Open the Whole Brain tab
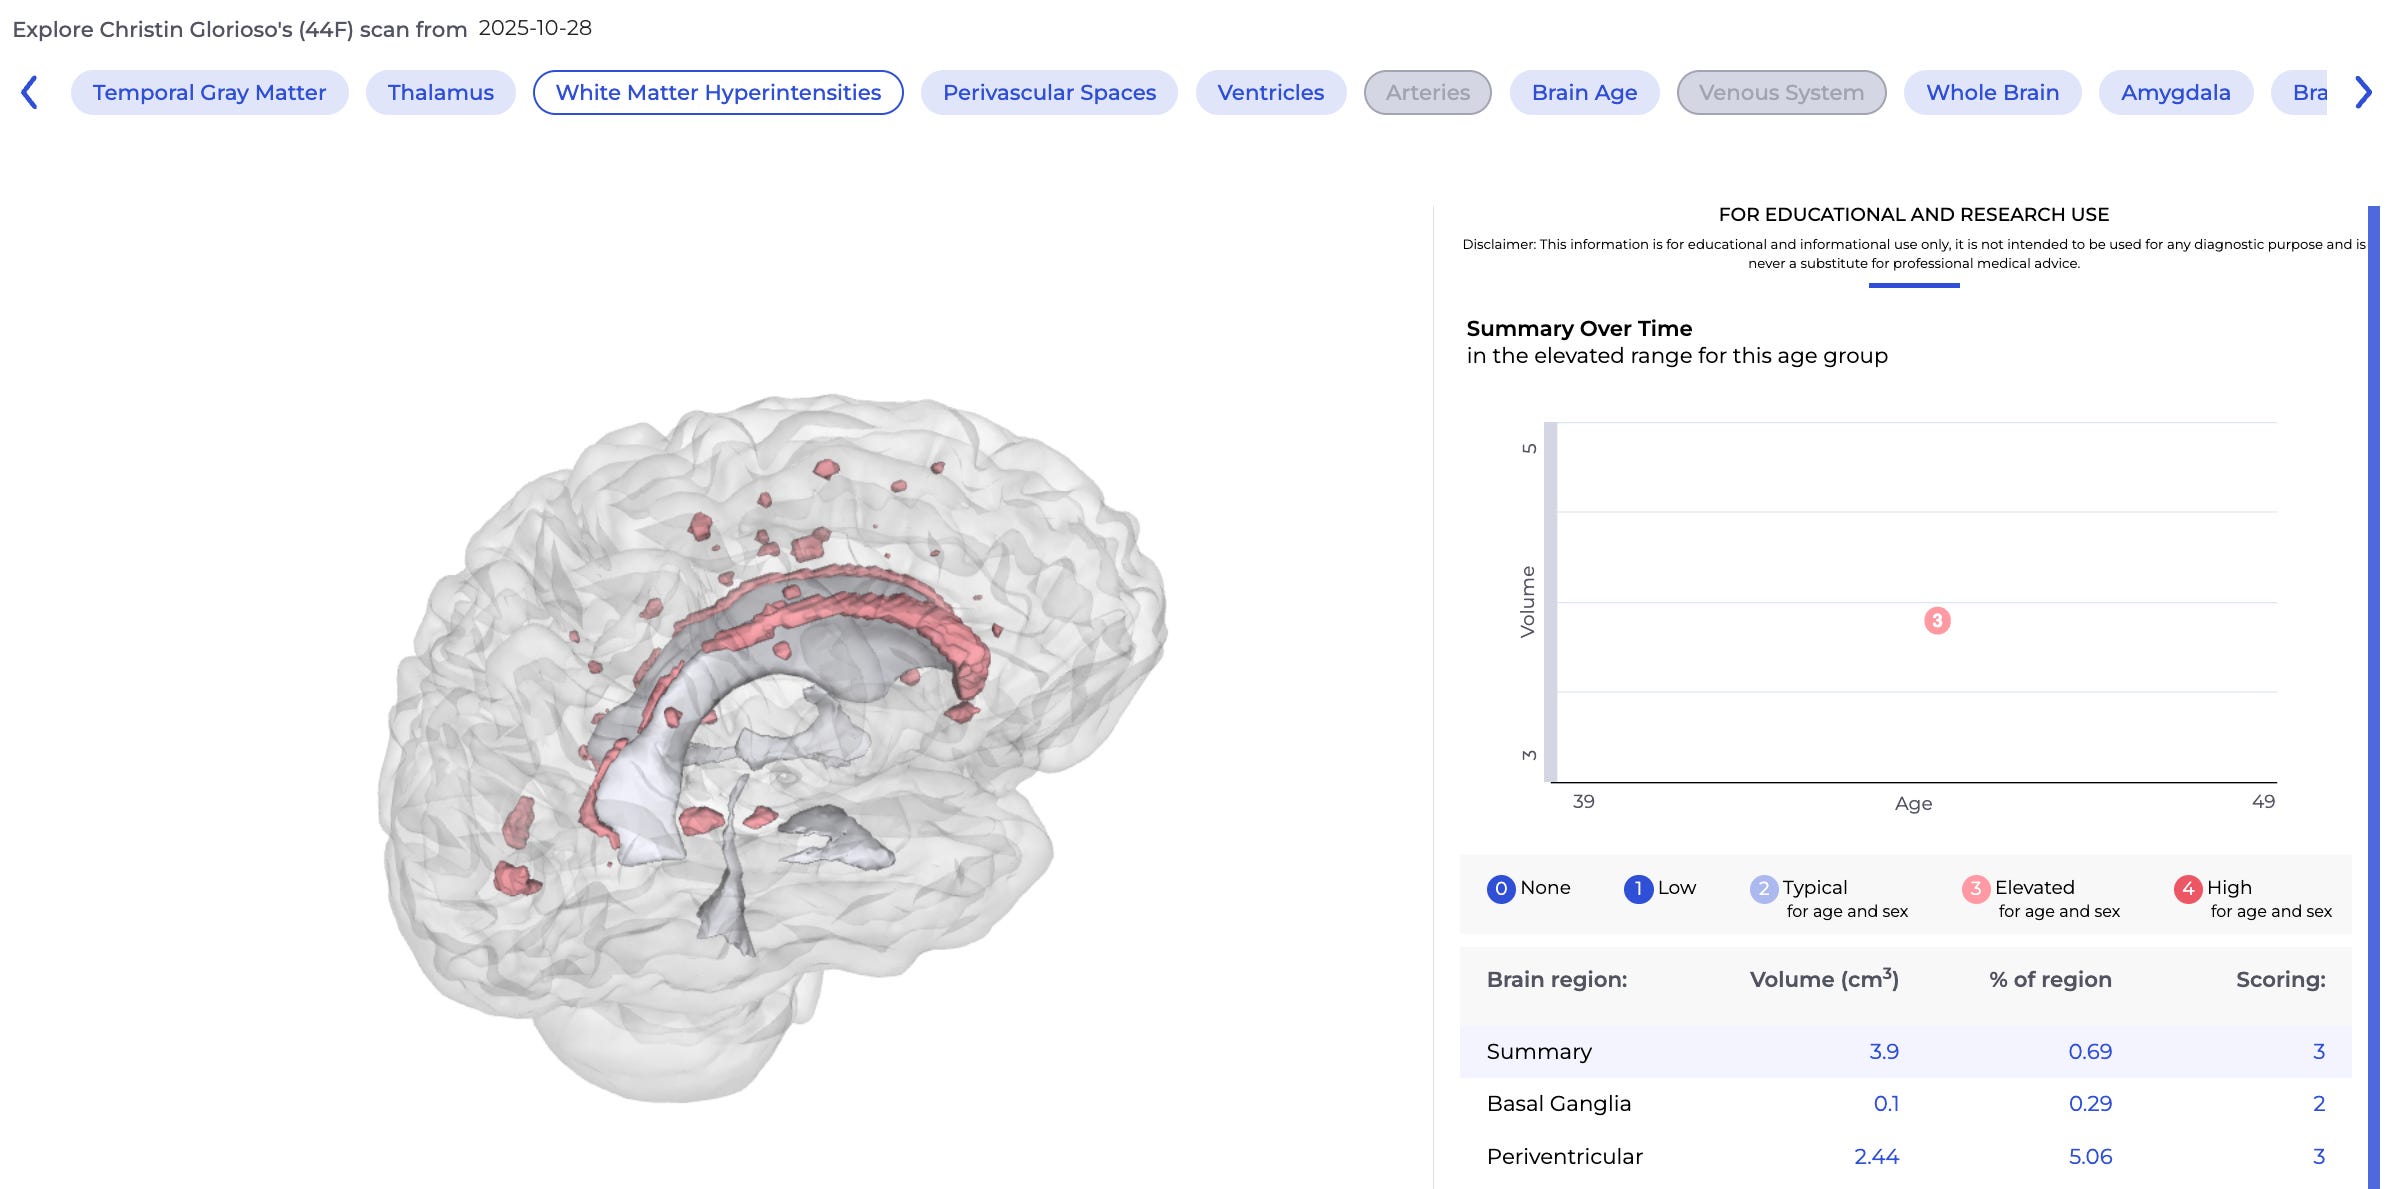 pyautogui.click(x=1992, y=93)
